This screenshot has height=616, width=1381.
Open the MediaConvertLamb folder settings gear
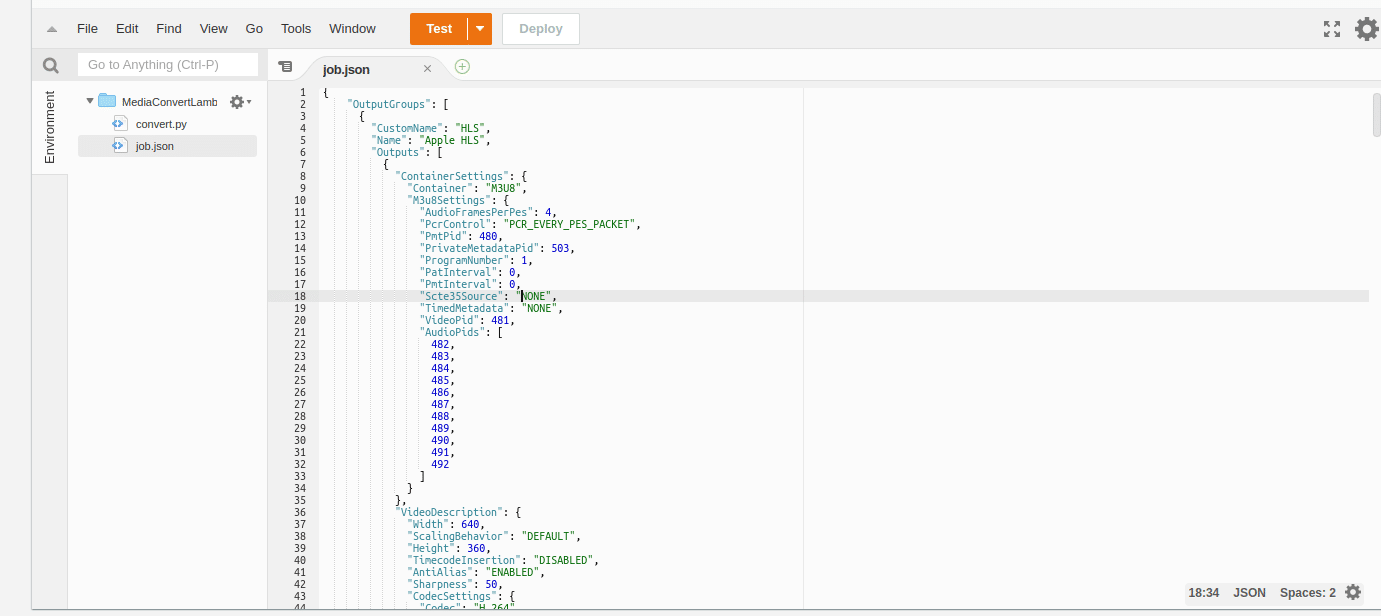tap(236, 101)
